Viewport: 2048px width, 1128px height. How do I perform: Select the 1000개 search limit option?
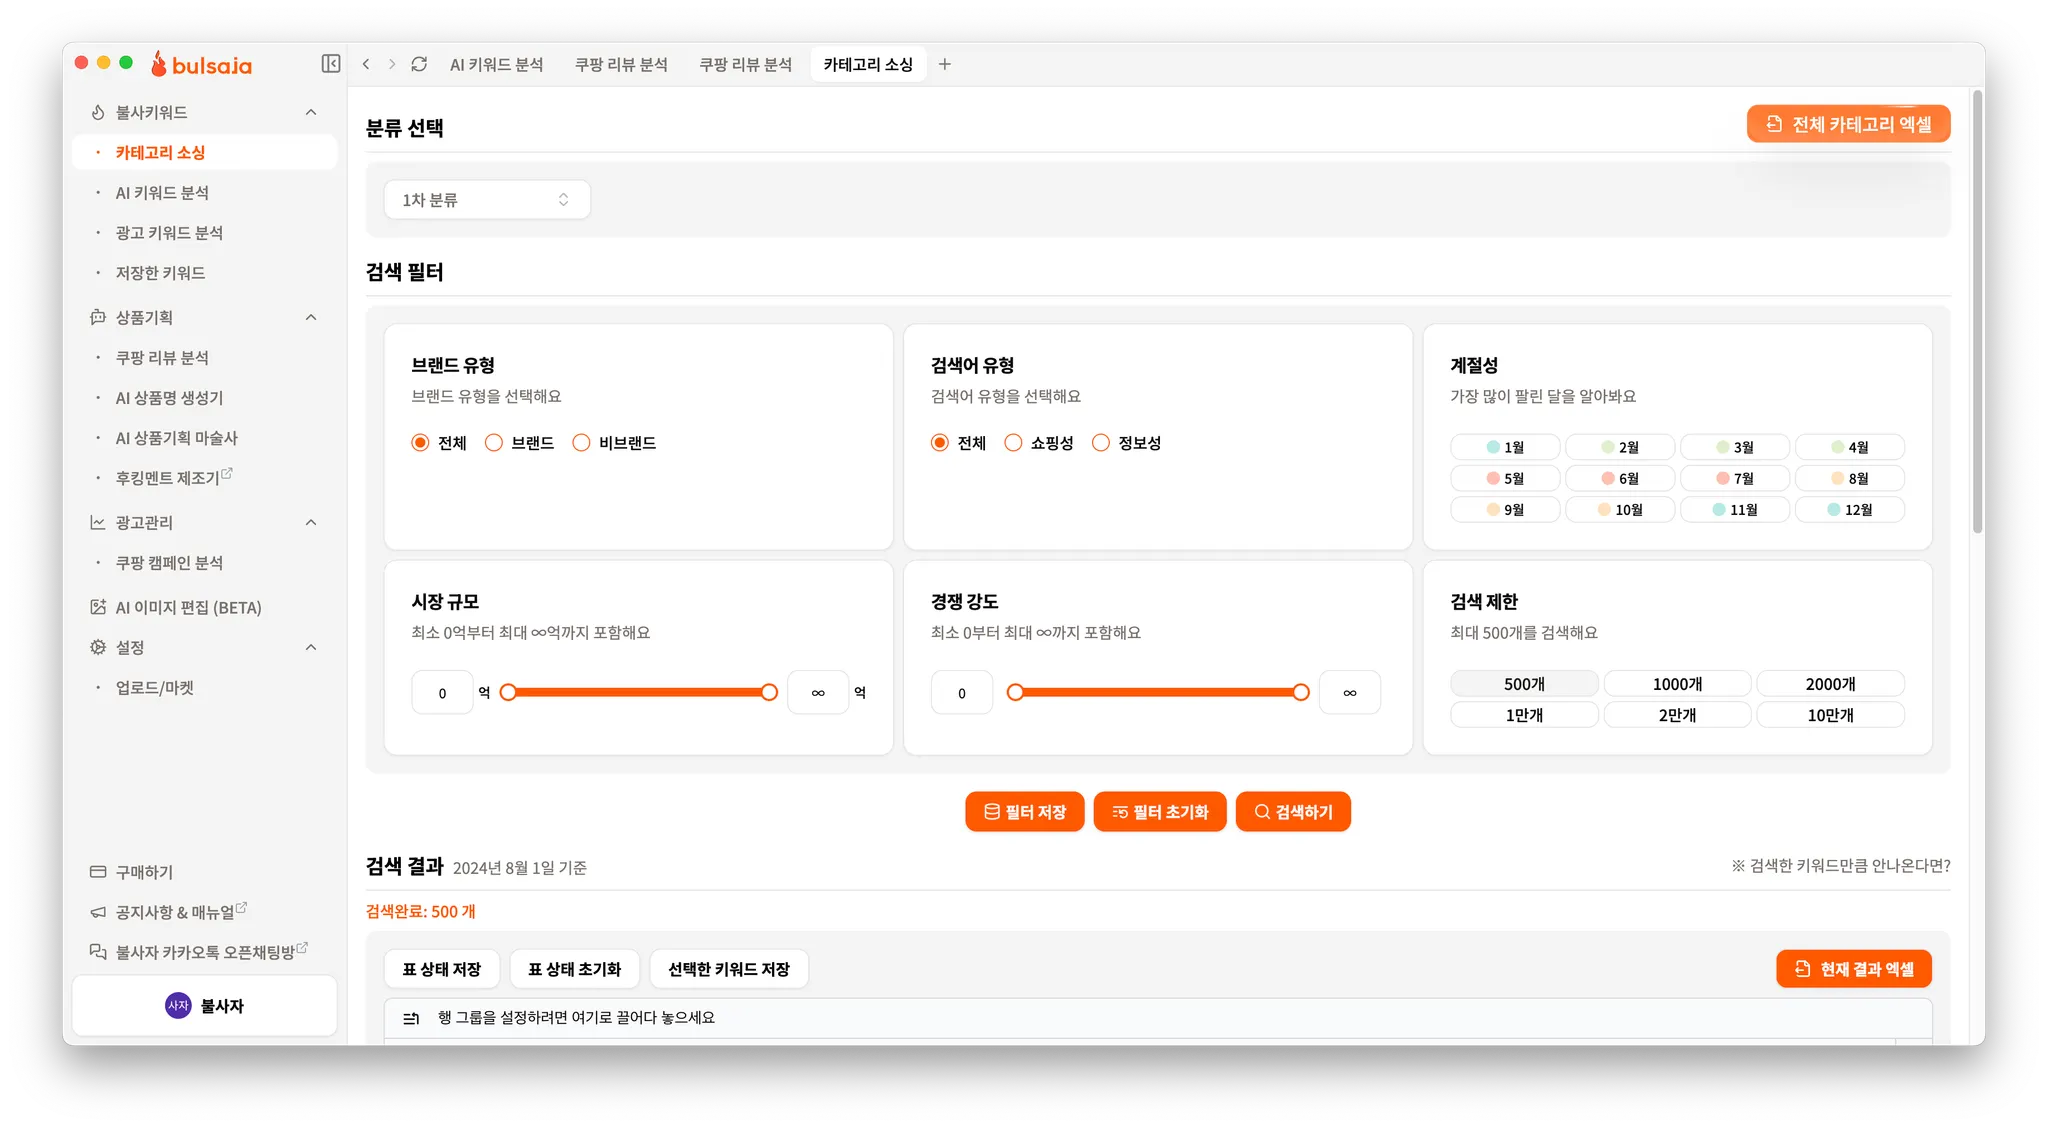coord(1677,684)
